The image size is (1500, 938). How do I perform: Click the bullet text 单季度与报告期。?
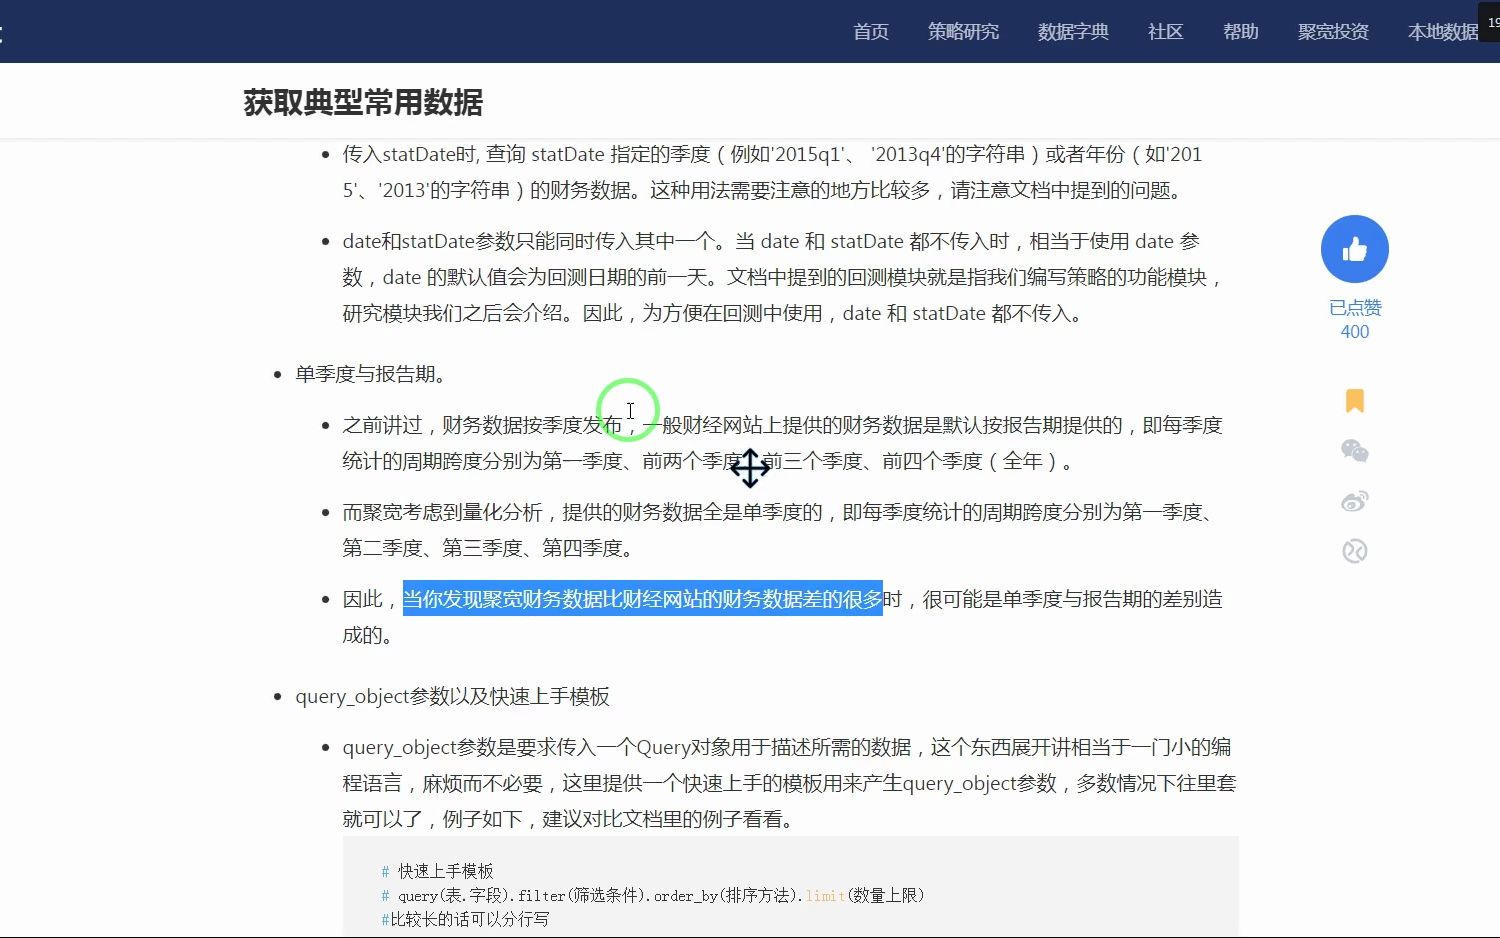coord(370,374)
